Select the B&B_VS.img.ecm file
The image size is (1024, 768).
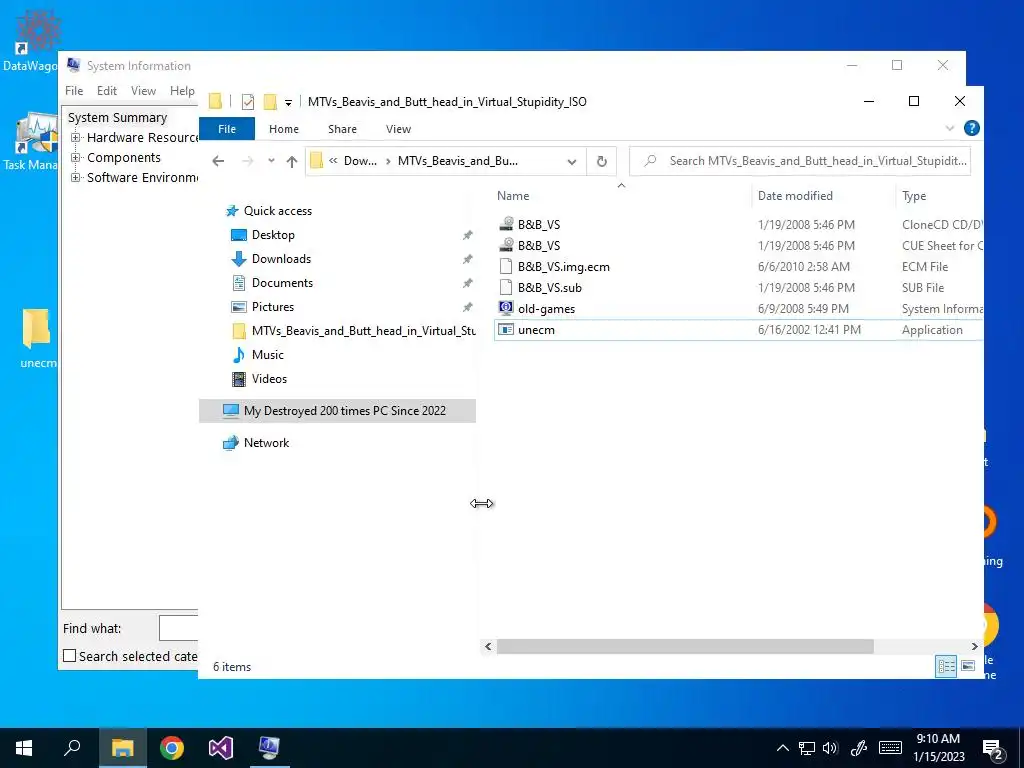pos(564,266)
